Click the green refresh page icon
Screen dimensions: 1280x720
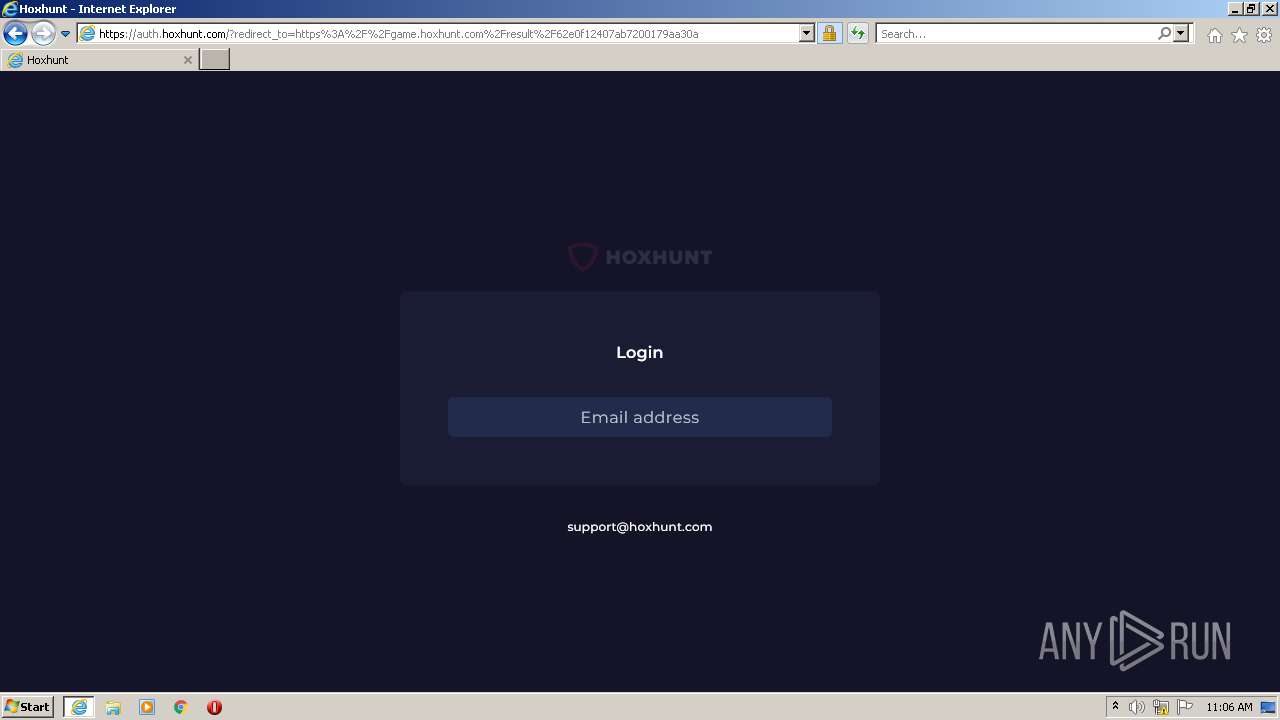858,34
